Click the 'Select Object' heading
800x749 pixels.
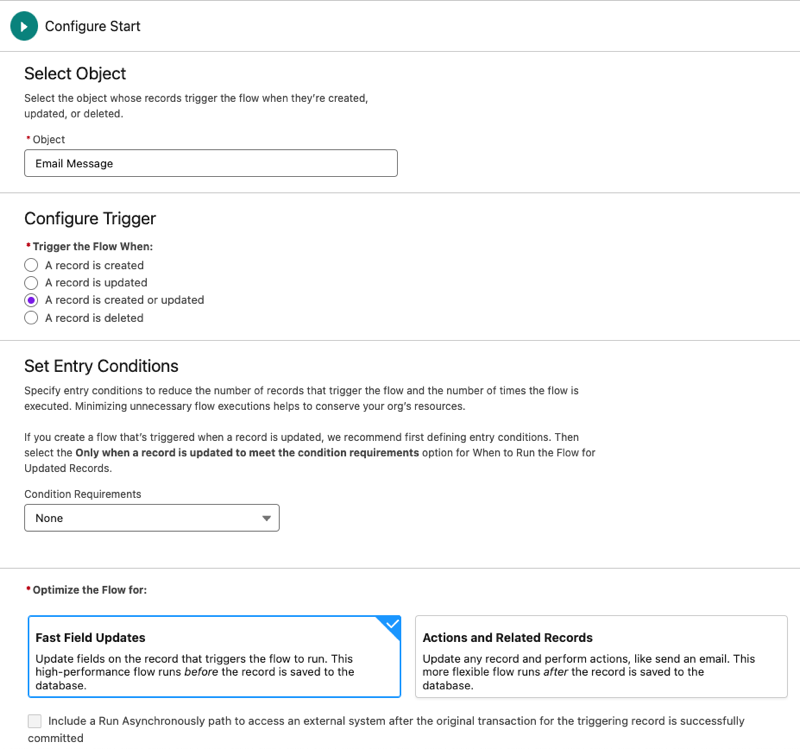75,73
